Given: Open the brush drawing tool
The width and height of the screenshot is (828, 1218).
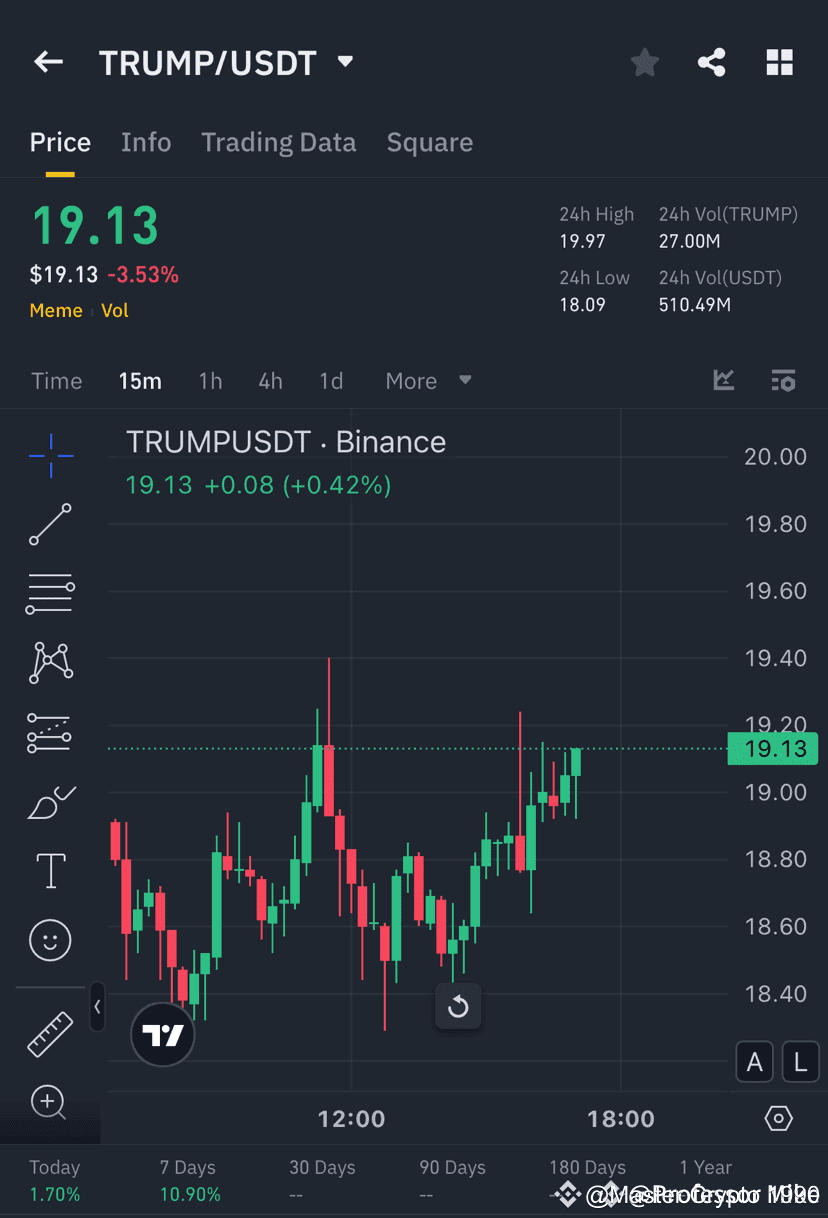Looking at the screenshot, I should click(50, 801).
